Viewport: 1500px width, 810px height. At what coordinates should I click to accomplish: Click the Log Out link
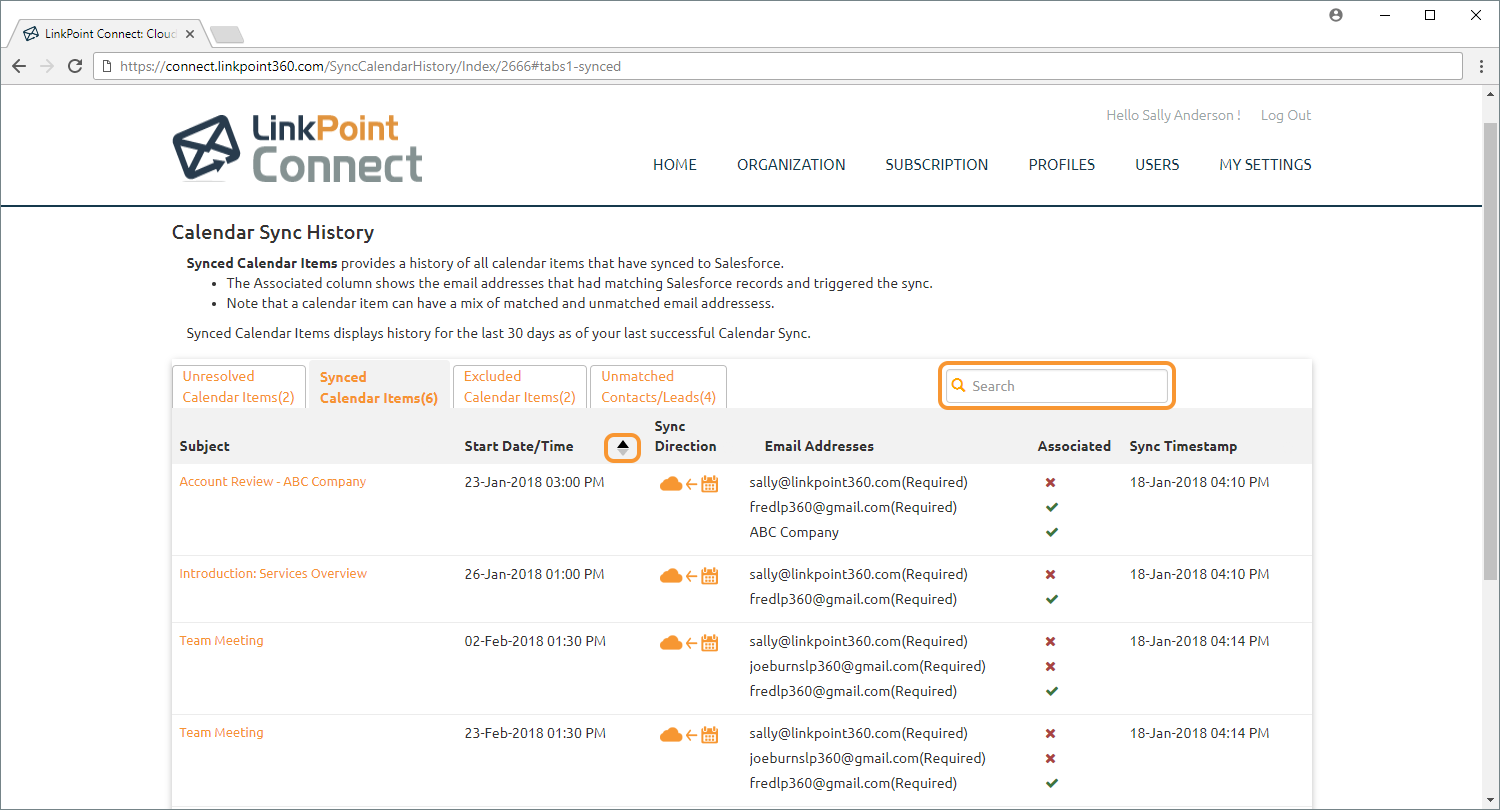pyautogui.click(x=1286, y=115)
